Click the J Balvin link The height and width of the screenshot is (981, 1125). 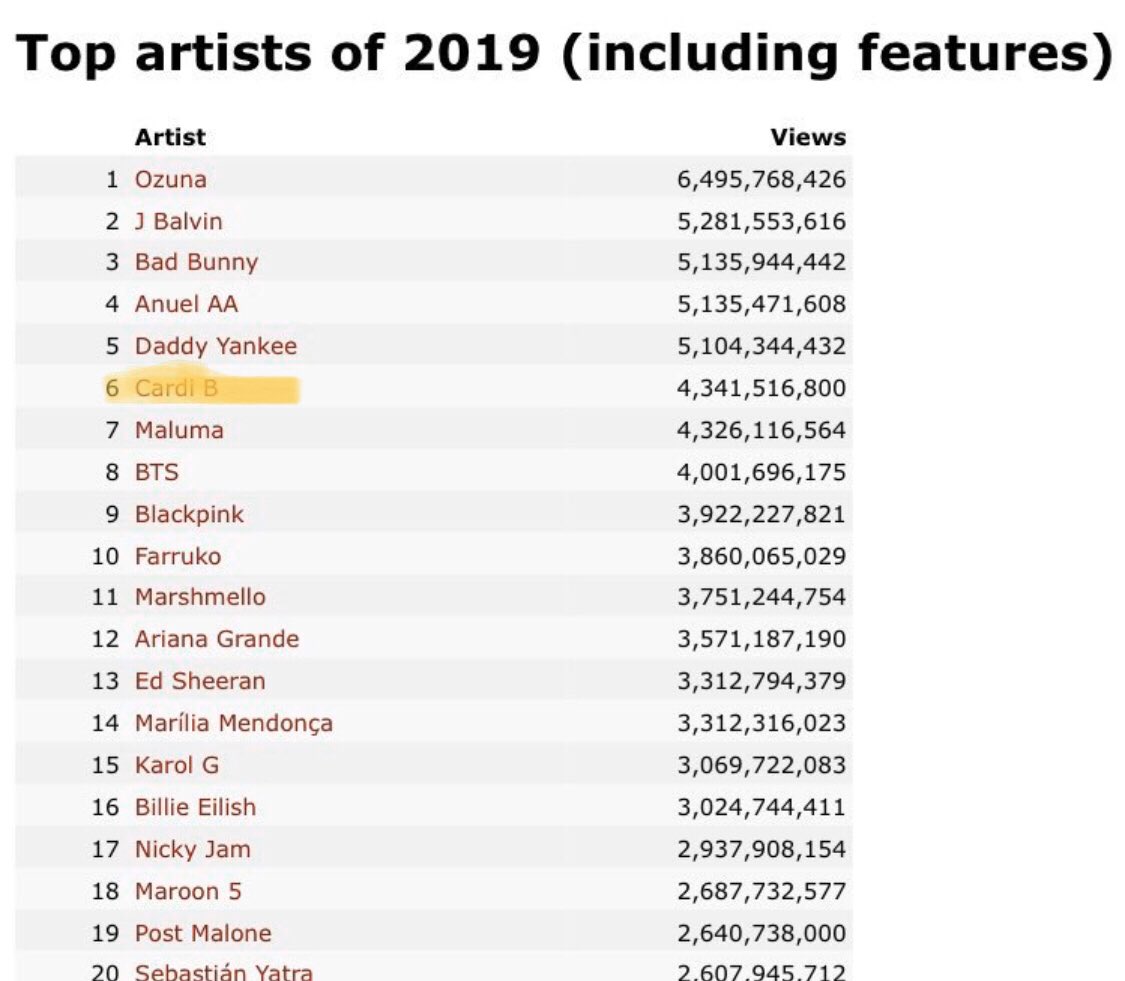tap(179, 221)
